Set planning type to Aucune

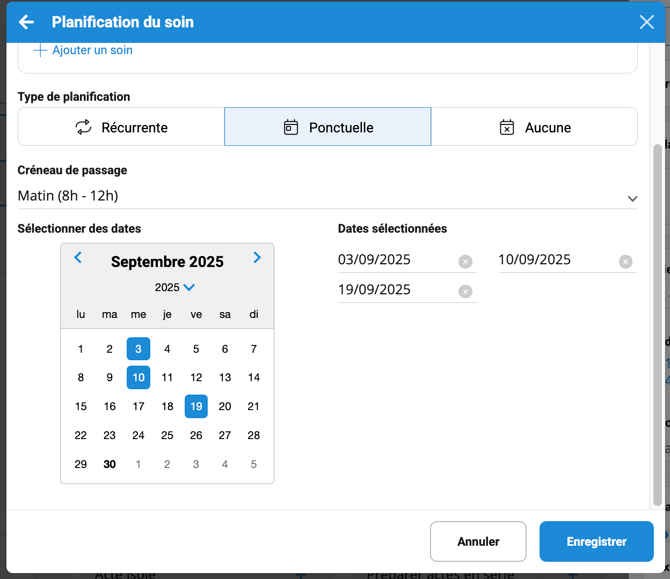[534, 127]
